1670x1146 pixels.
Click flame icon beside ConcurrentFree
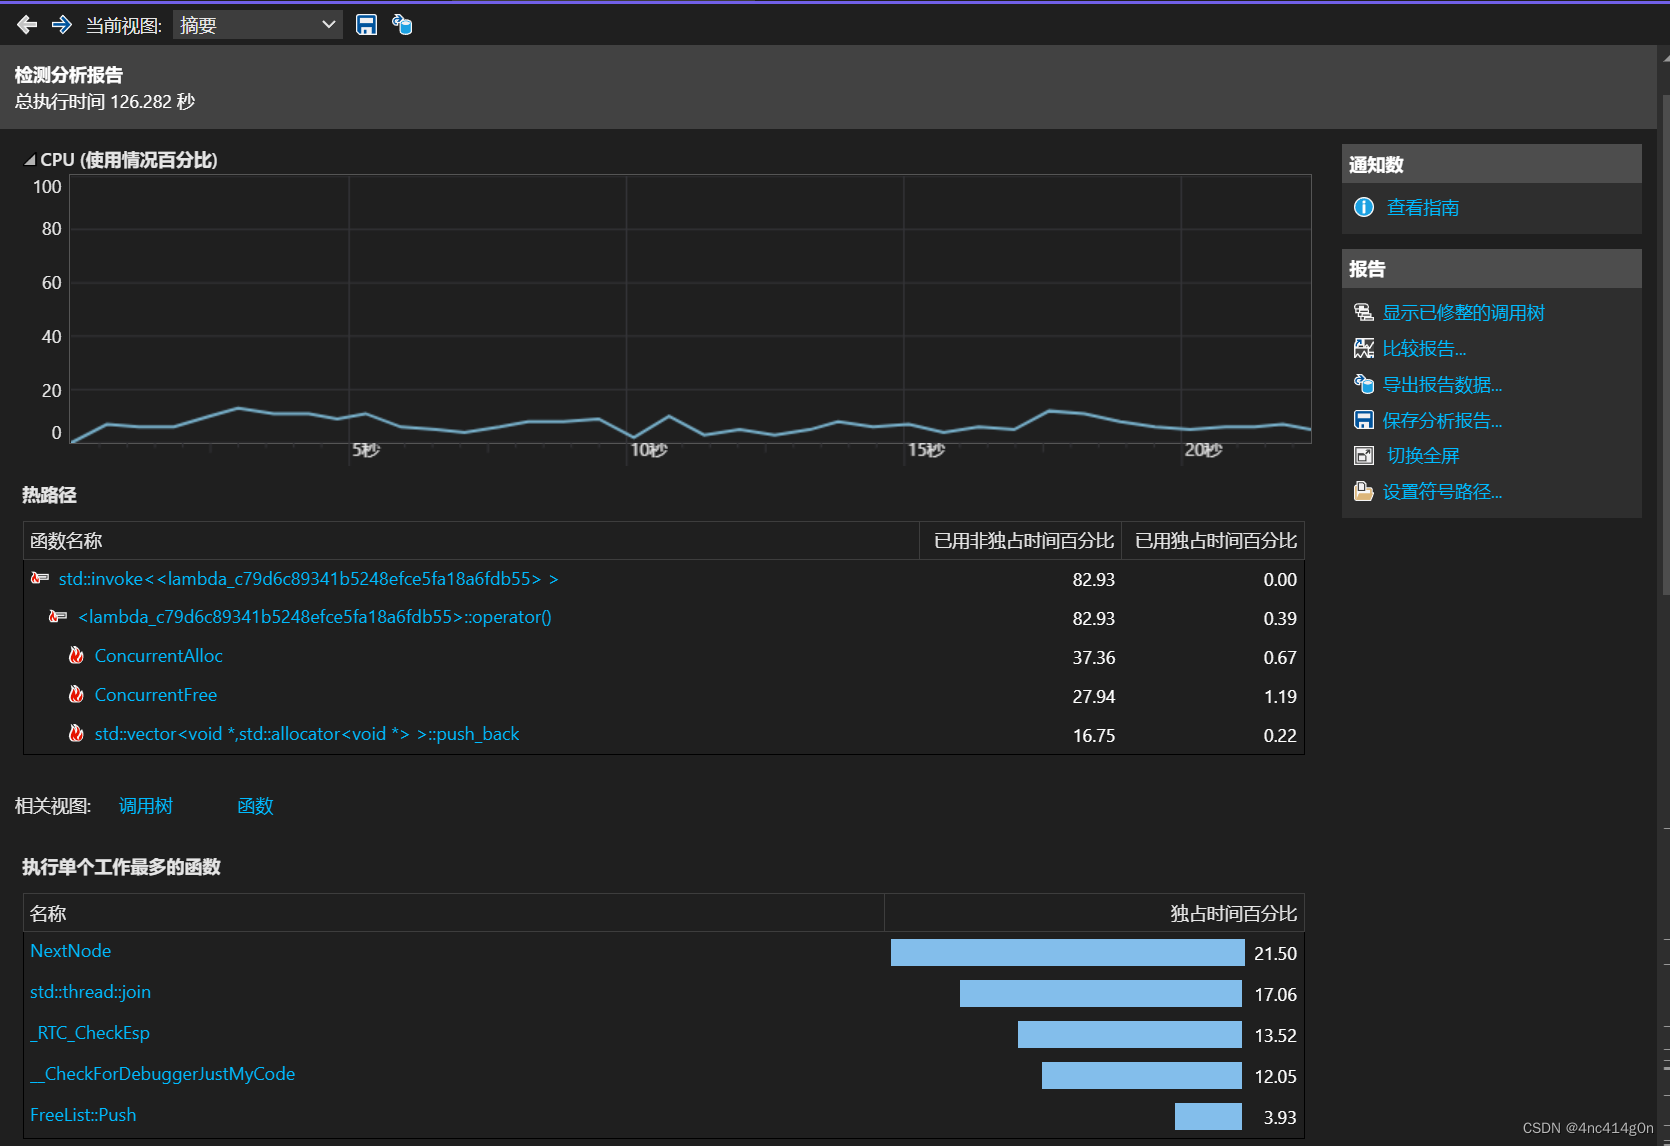76,694
